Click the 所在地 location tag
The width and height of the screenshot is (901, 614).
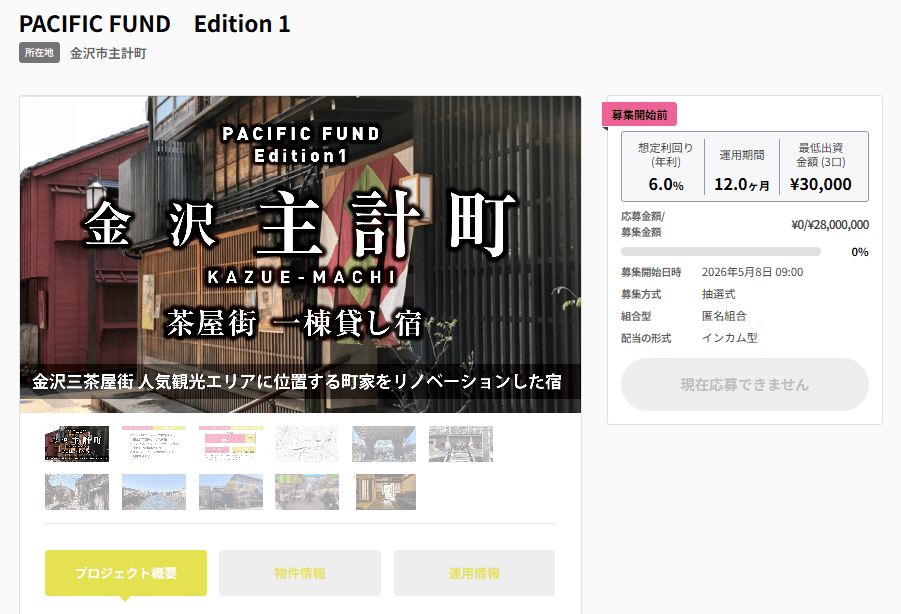[40, 53]
